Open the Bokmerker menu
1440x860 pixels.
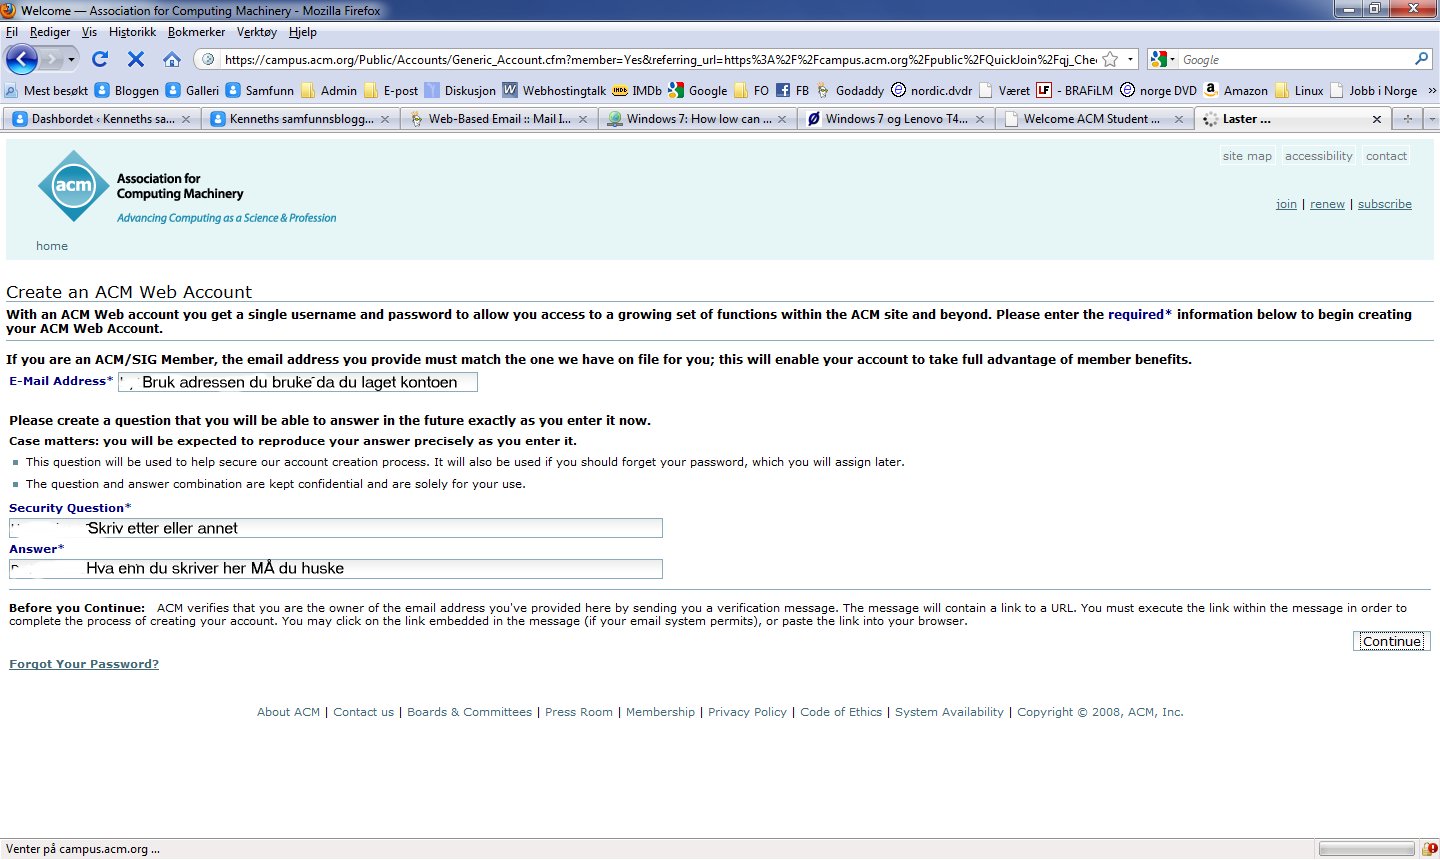click(x=197, y=32)
